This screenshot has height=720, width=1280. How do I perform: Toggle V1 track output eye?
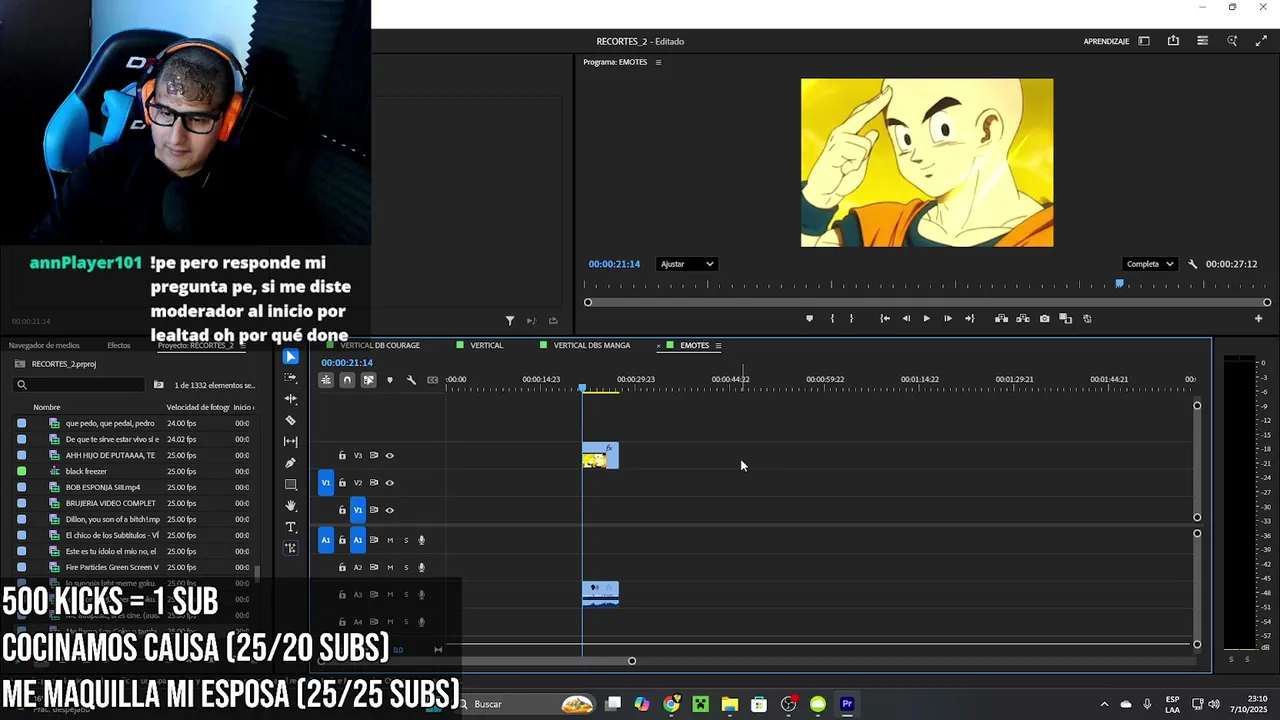point(390,510)
